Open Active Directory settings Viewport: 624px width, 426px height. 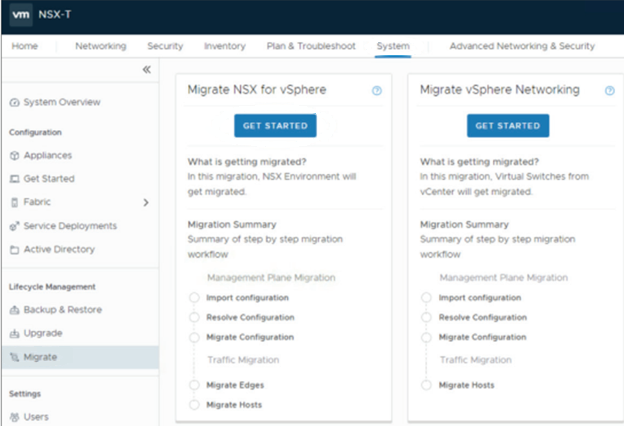(x=59, y=250)
